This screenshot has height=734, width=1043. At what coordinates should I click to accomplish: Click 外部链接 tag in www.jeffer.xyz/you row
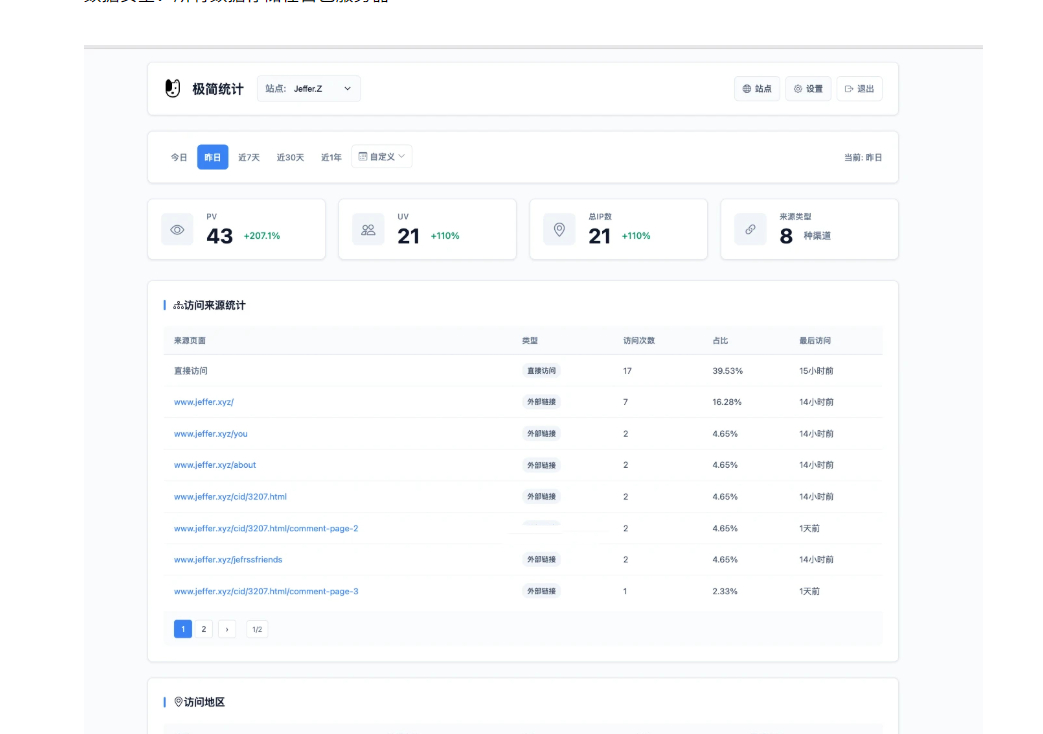pos(541,433)
